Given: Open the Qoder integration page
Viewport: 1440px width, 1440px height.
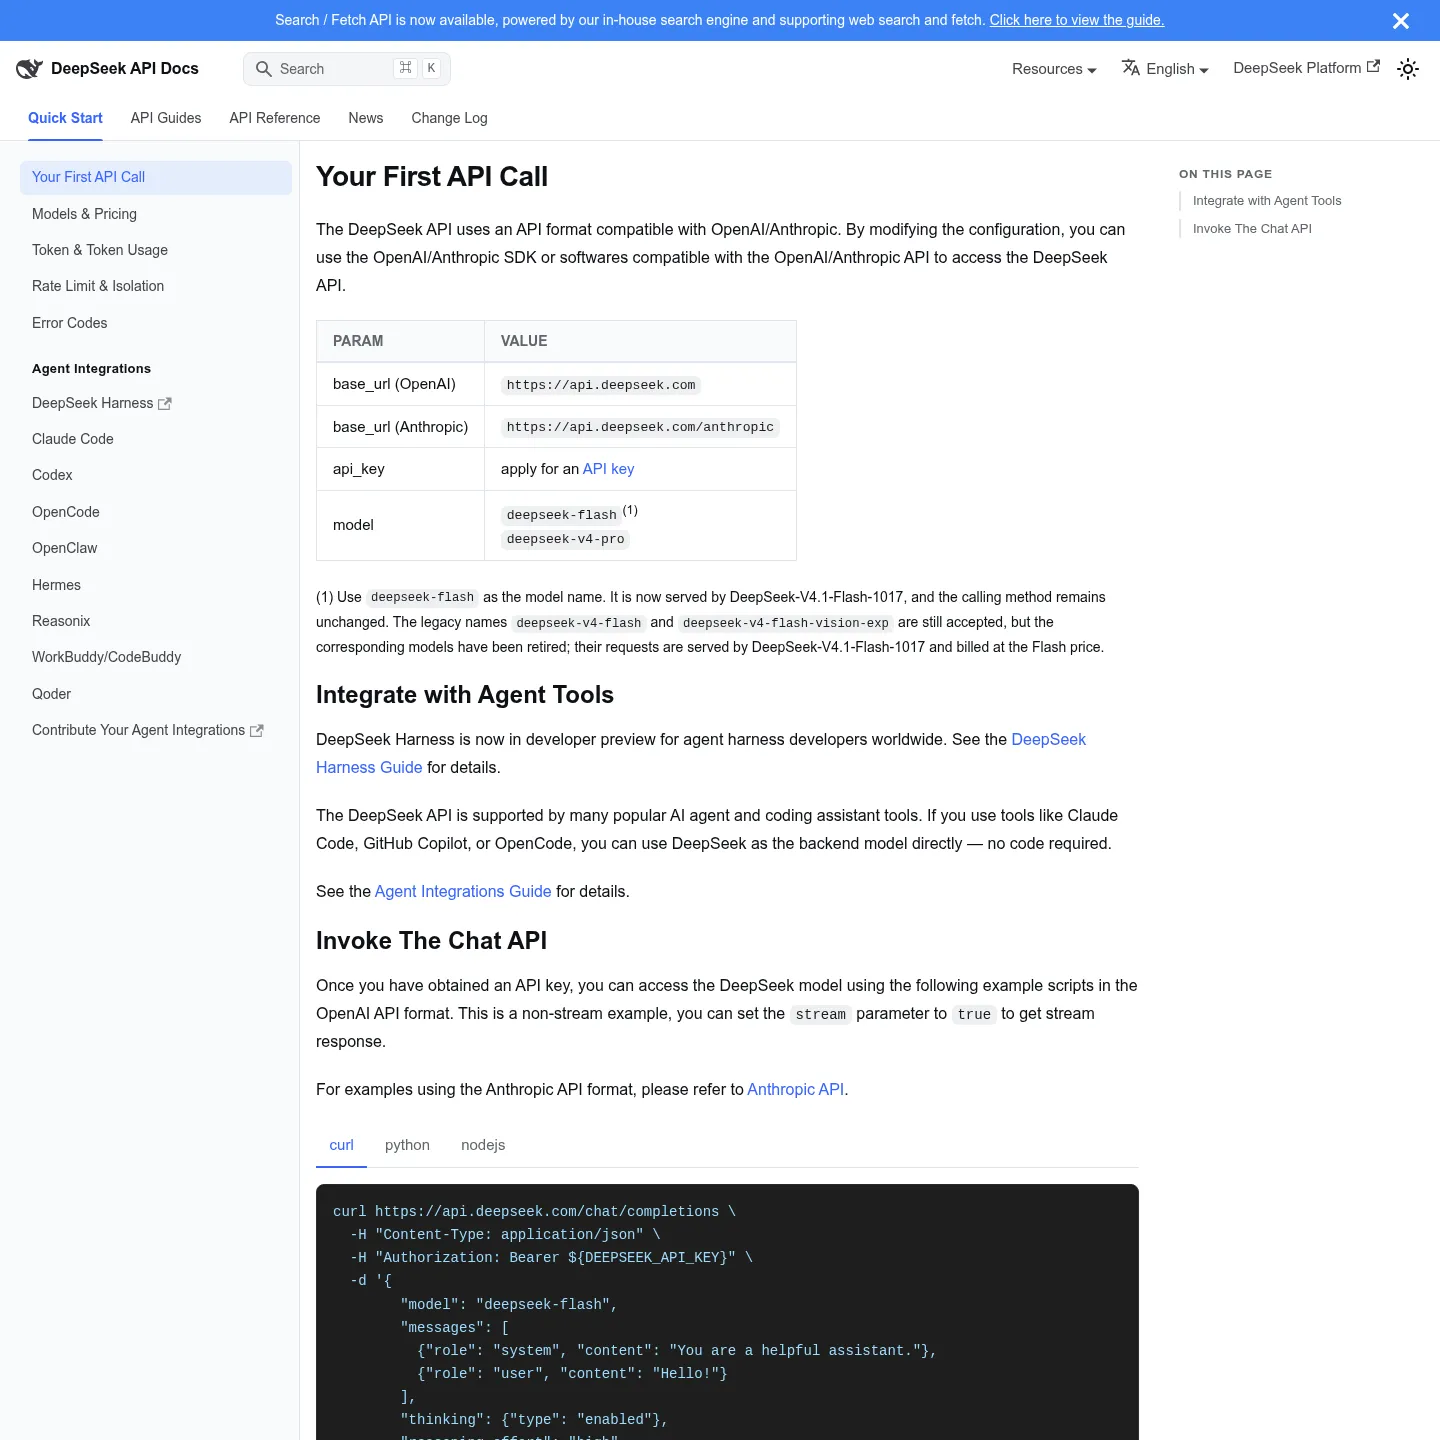Looking at the screenshot, I should pyautogui.click(x=156, y=694).
